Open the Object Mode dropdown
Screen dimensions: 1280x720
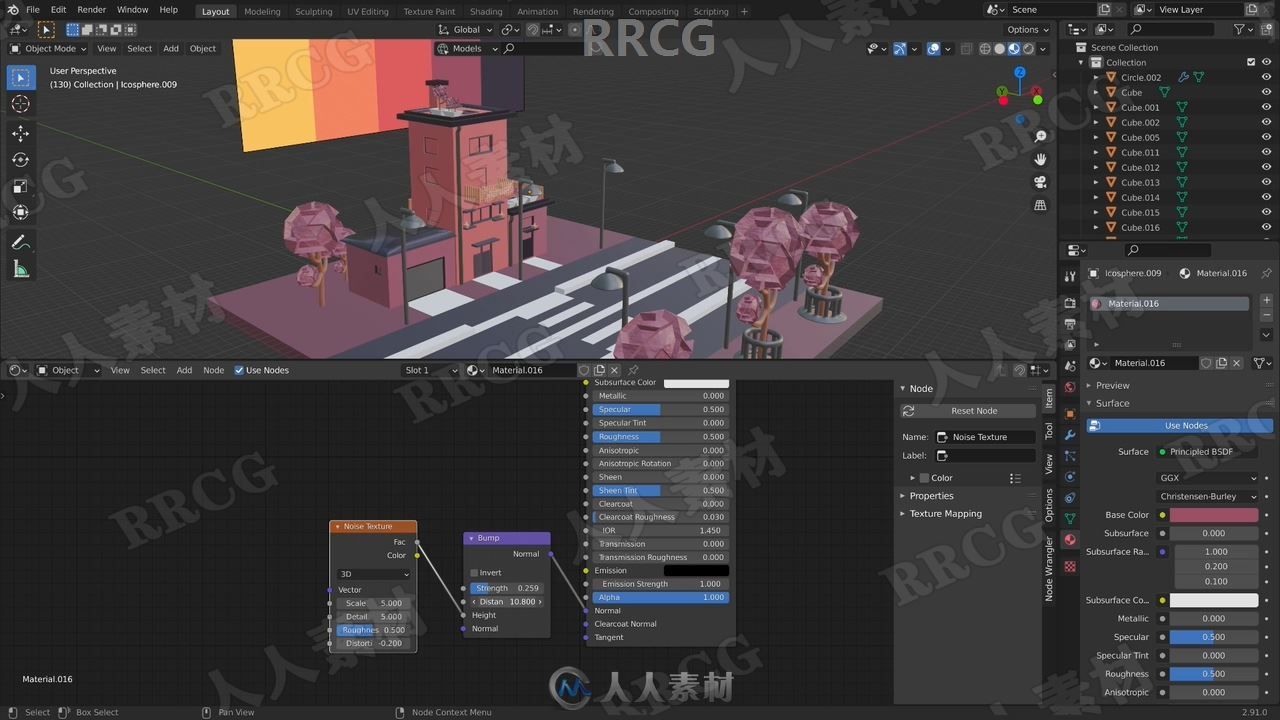48,48
